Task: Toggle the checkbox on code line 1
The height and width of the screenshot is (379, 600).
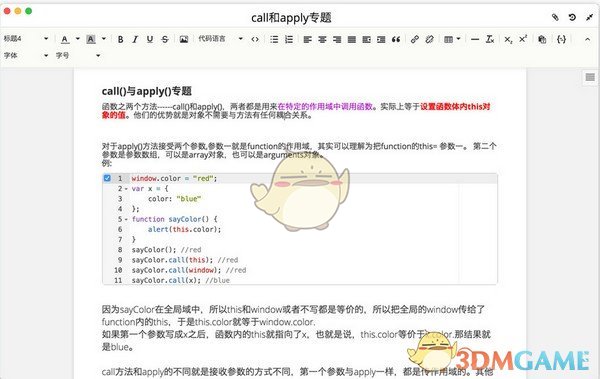Action: coord(107,178)
